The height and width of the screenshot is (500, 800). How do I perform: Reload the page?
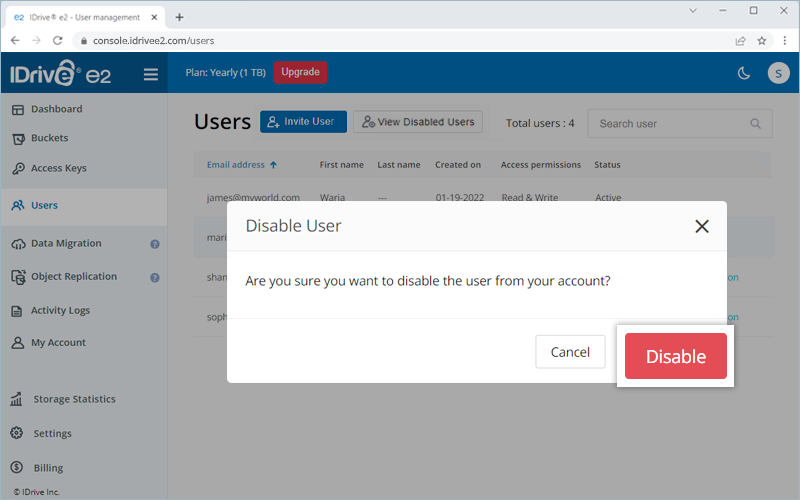click(x=58, y=40)
